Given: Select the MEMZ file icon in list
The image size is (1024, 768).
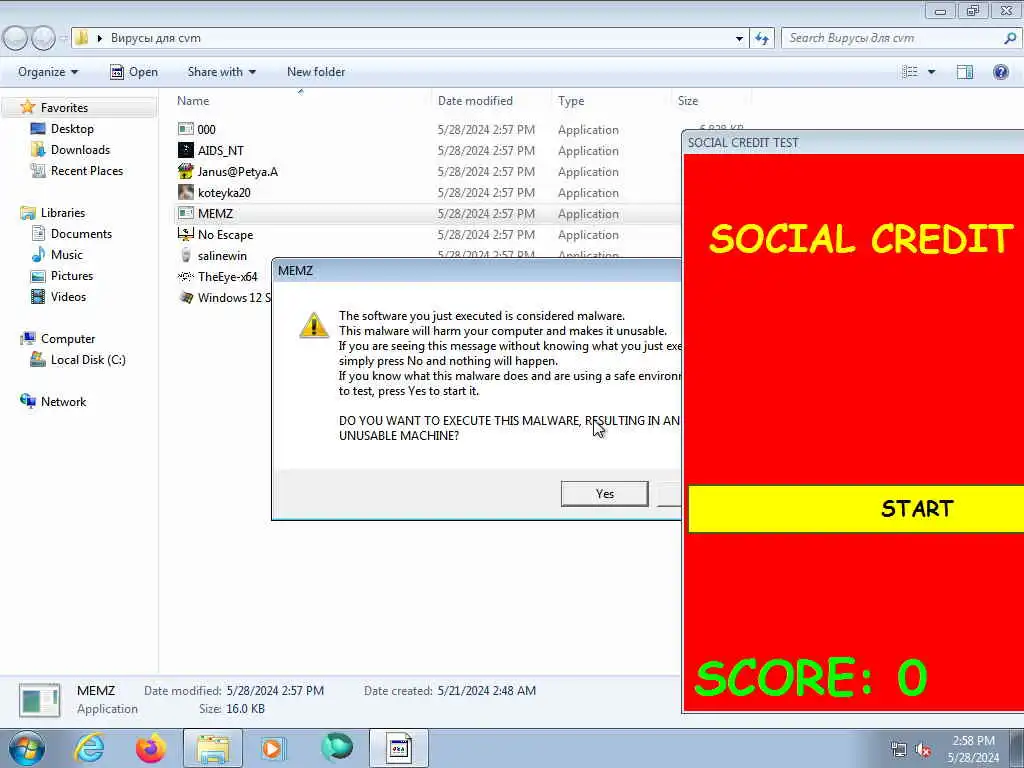Looking at the screenshot, I should [x=185, y=213].
